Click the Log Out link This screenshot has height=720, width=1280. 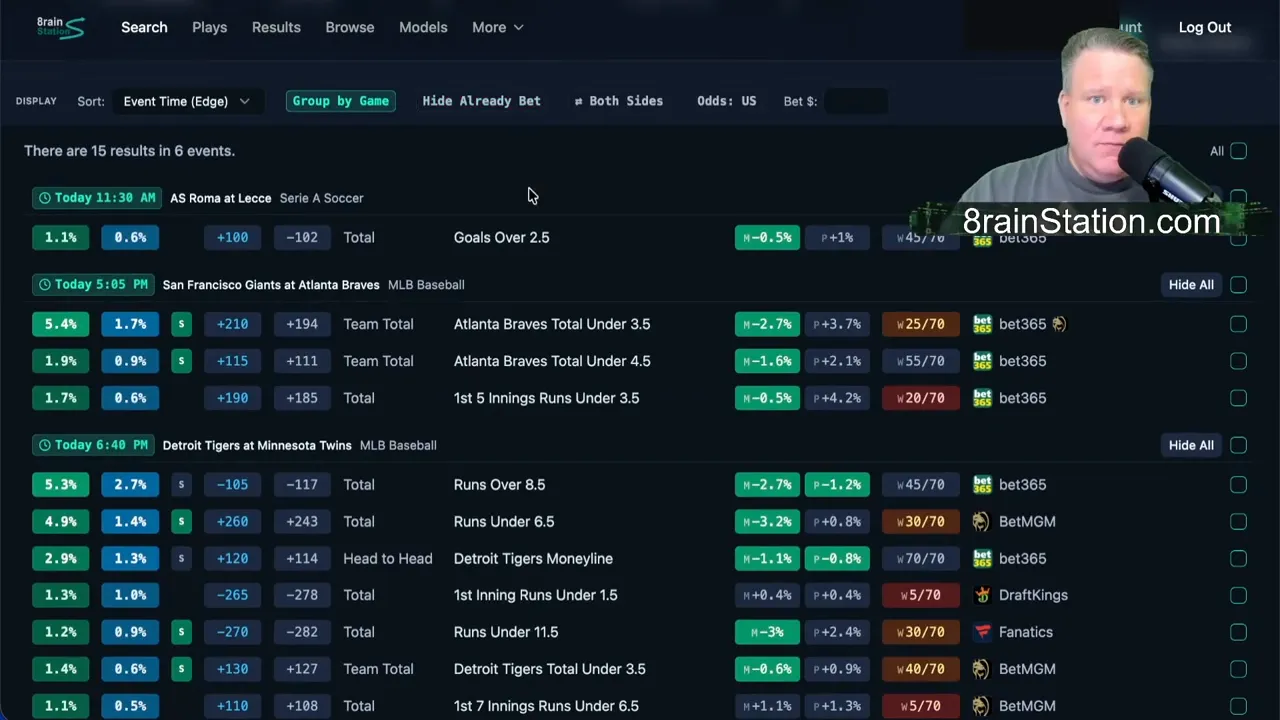[1204, 27]
